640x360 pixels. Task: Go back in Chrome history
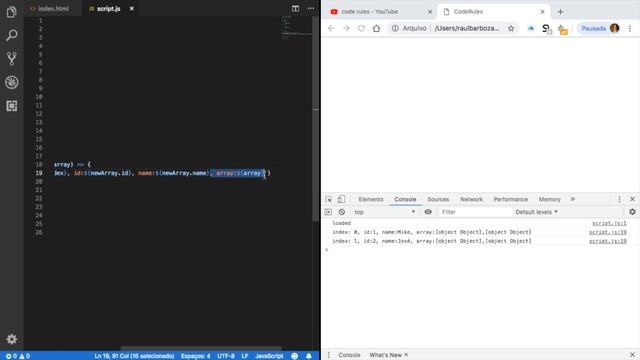click(x=331, y=28)
